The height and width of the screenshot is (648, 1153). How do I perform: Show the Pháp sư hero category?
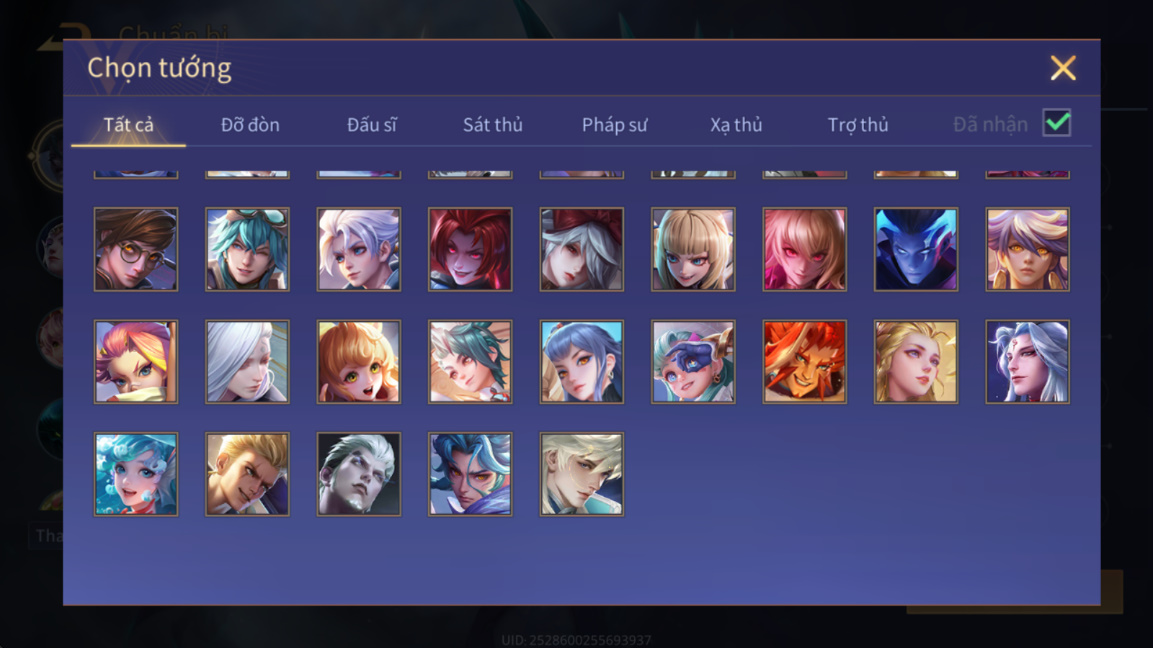tap(614, 125)
